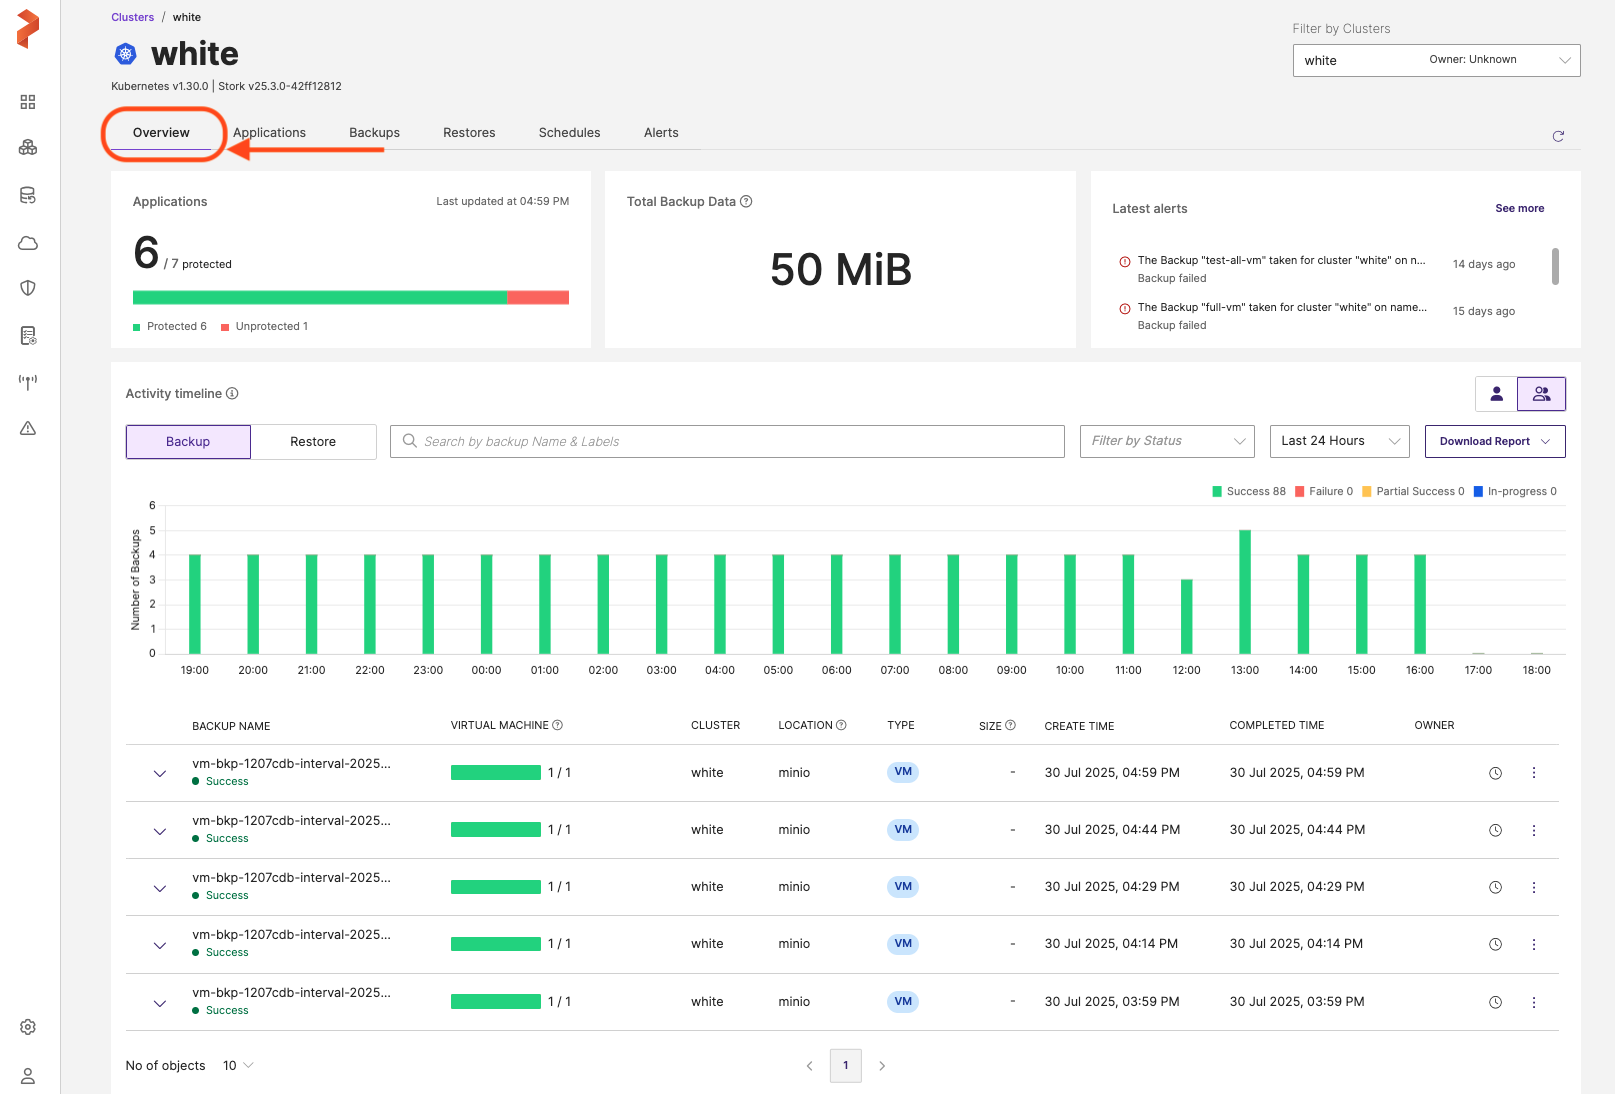This screenshot has height=1094, width=1615.
Task: Open the Last 24 Hours time range dropdown
Action: coord(1338,441)
